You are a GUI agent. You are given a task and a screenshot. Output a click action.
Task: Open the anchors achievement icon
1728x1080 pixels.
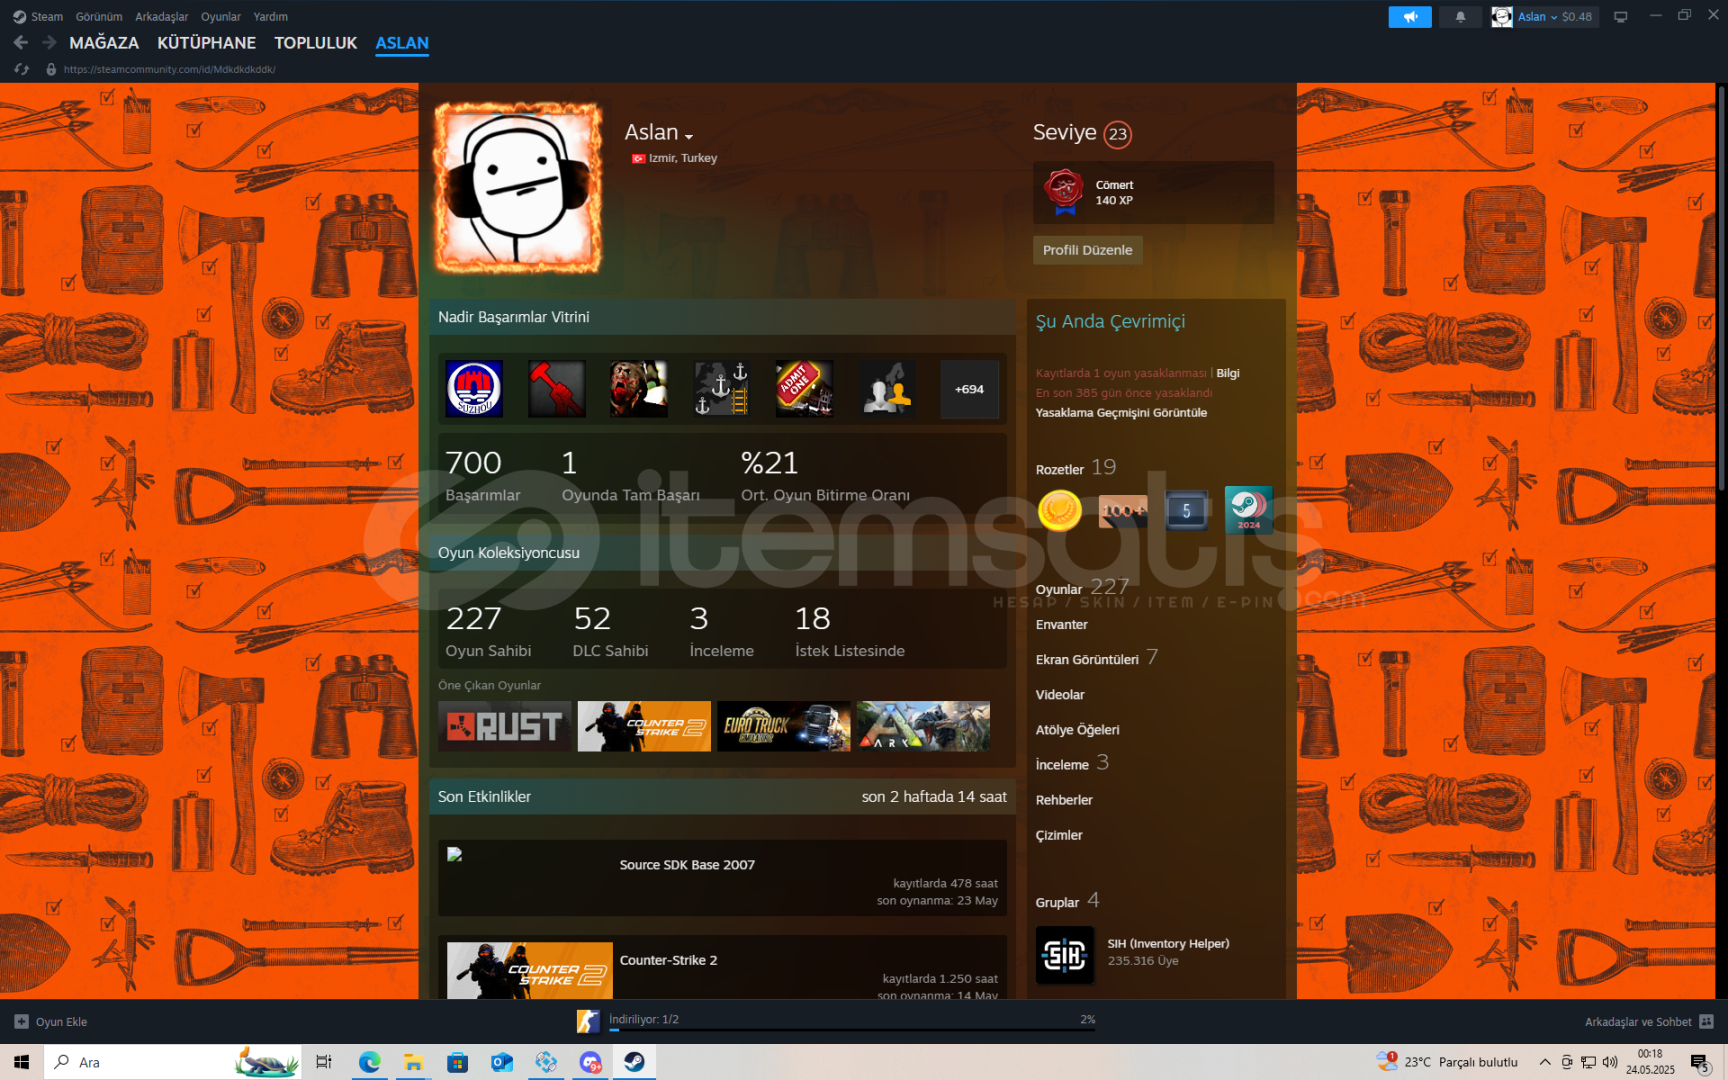pyautogui.click(x=722, y=389)
